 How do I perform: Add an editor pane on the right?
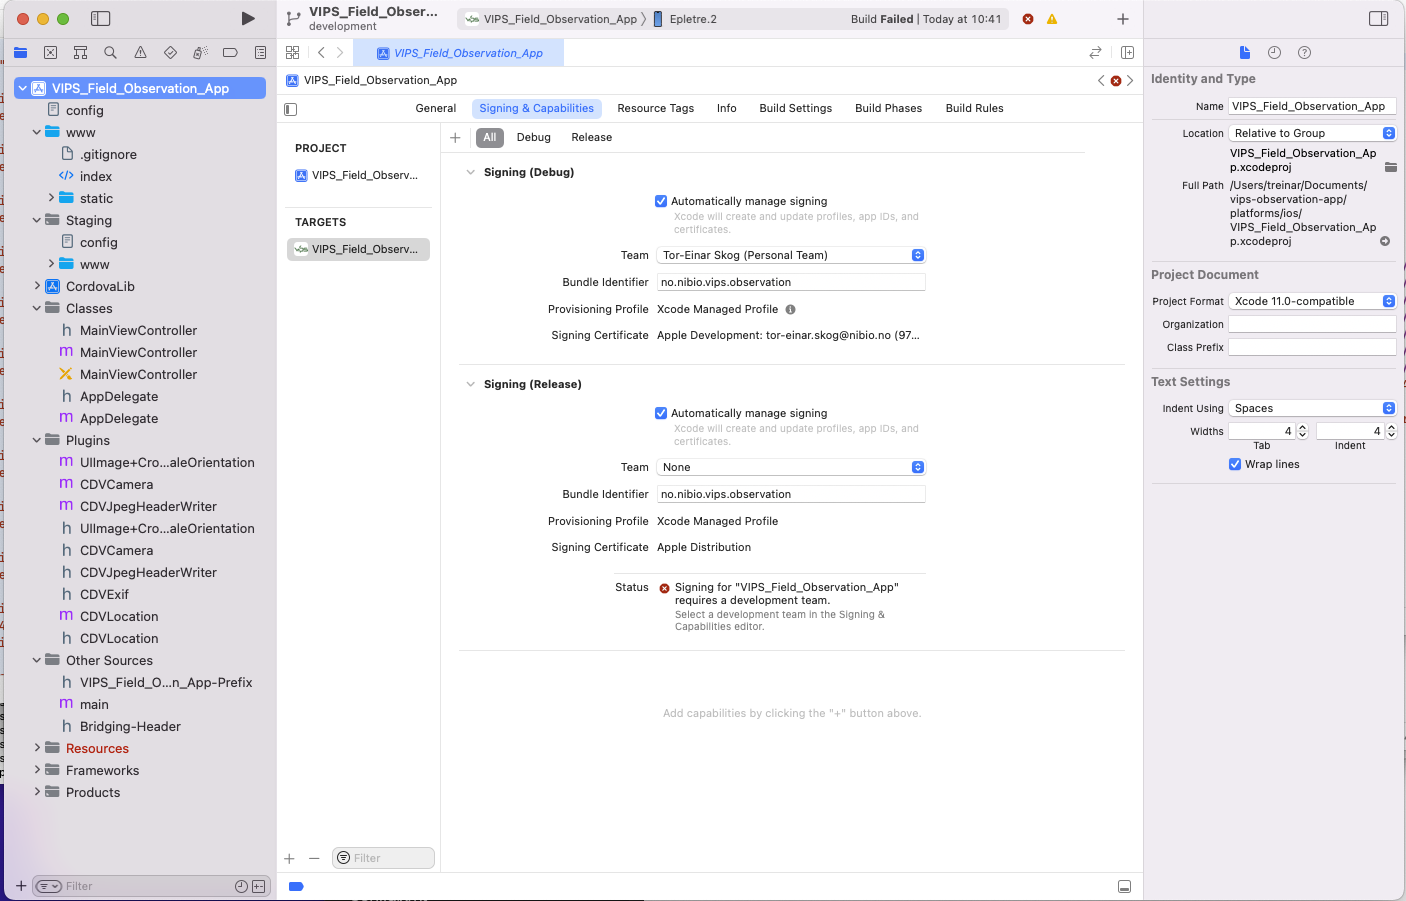[1127, 53]
